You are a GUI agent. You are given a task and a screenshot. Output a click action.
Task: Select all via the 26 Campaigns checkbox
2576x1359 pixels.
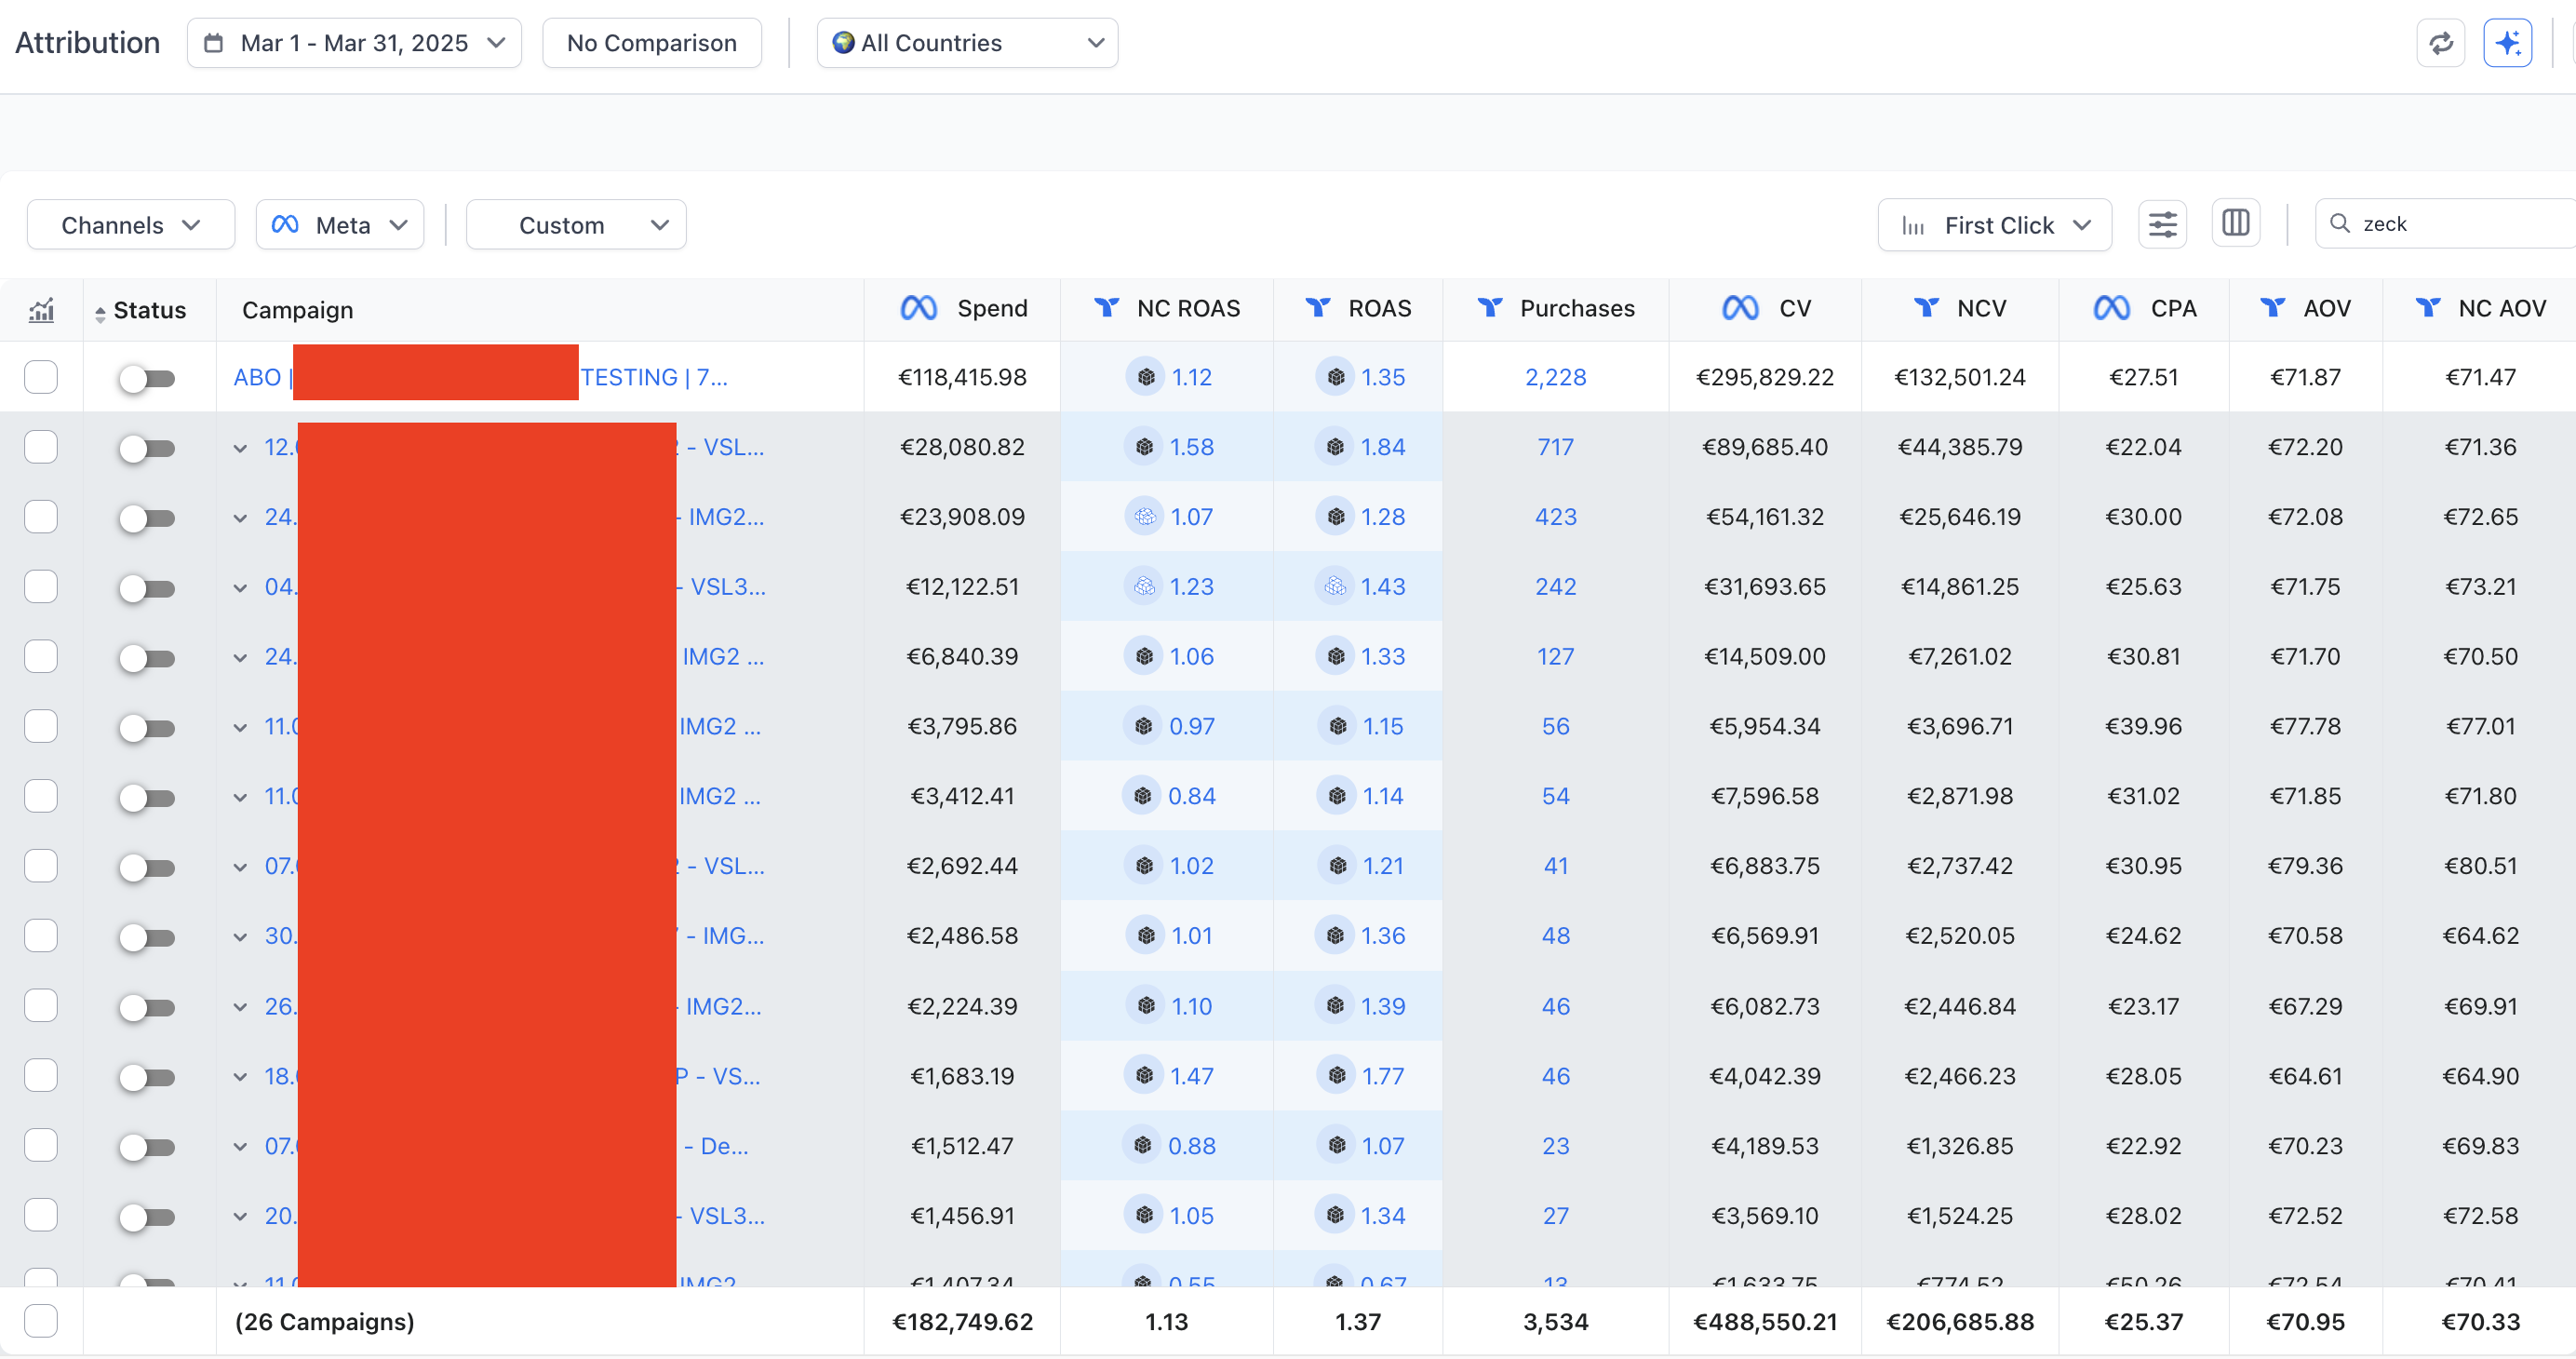tap(41, 1321)
